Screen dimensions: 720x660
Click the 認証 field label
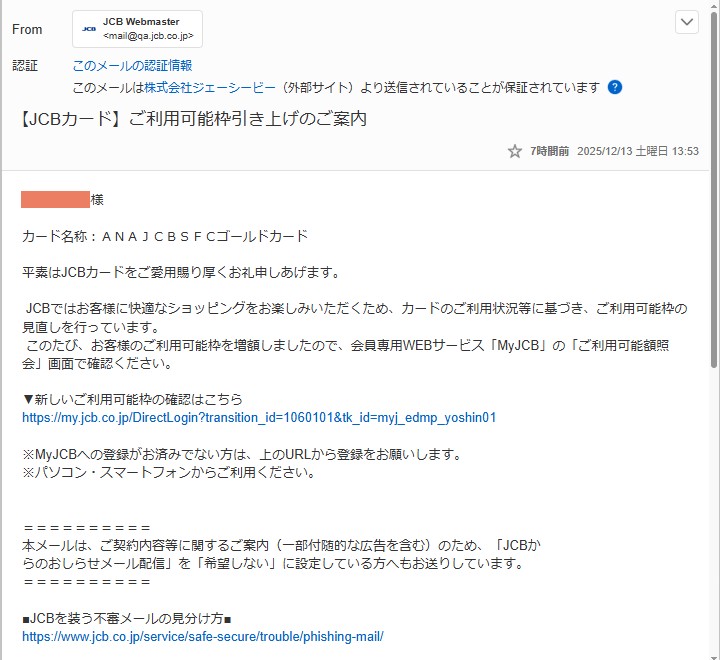[x=24, y=66]
